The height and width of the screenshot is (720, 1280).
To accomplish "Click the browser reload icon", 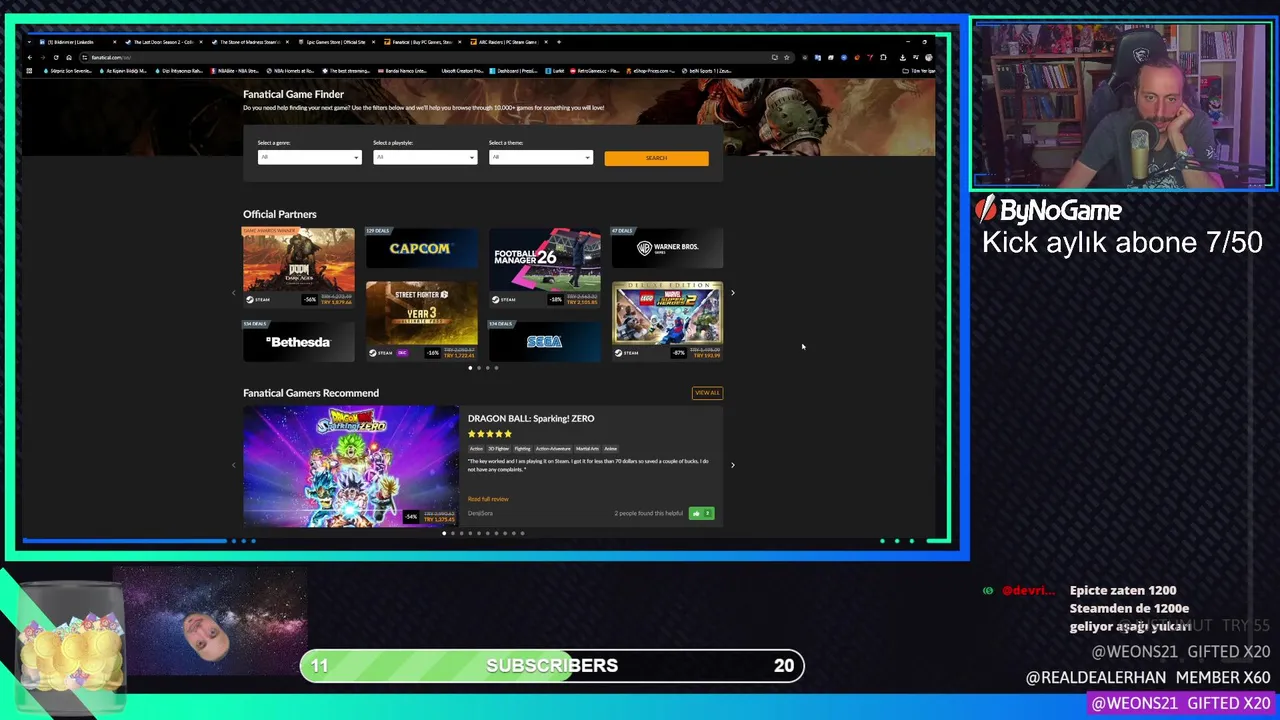I will point(56,57).
